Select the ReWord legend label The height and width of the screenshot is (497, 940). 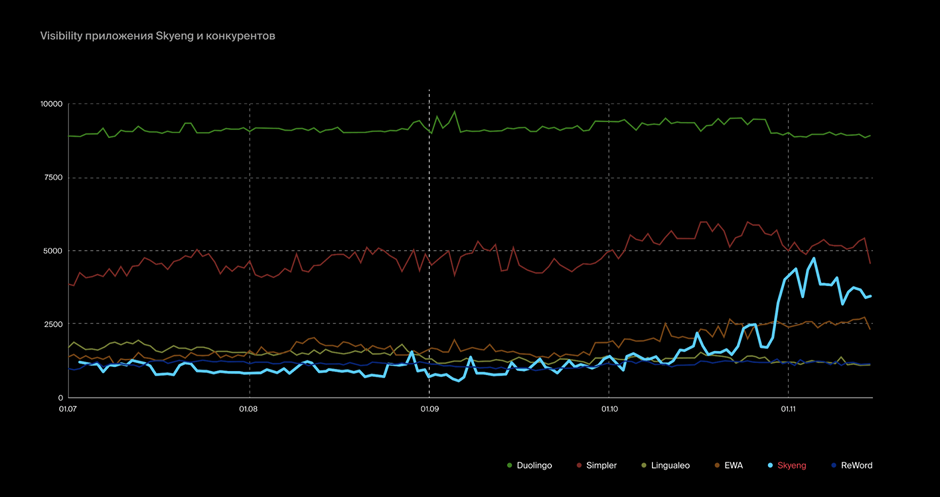point(857,465)
